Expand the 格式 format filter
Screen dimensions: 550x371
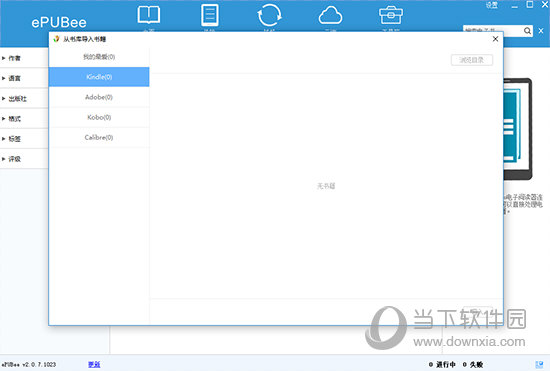point(24,119)
